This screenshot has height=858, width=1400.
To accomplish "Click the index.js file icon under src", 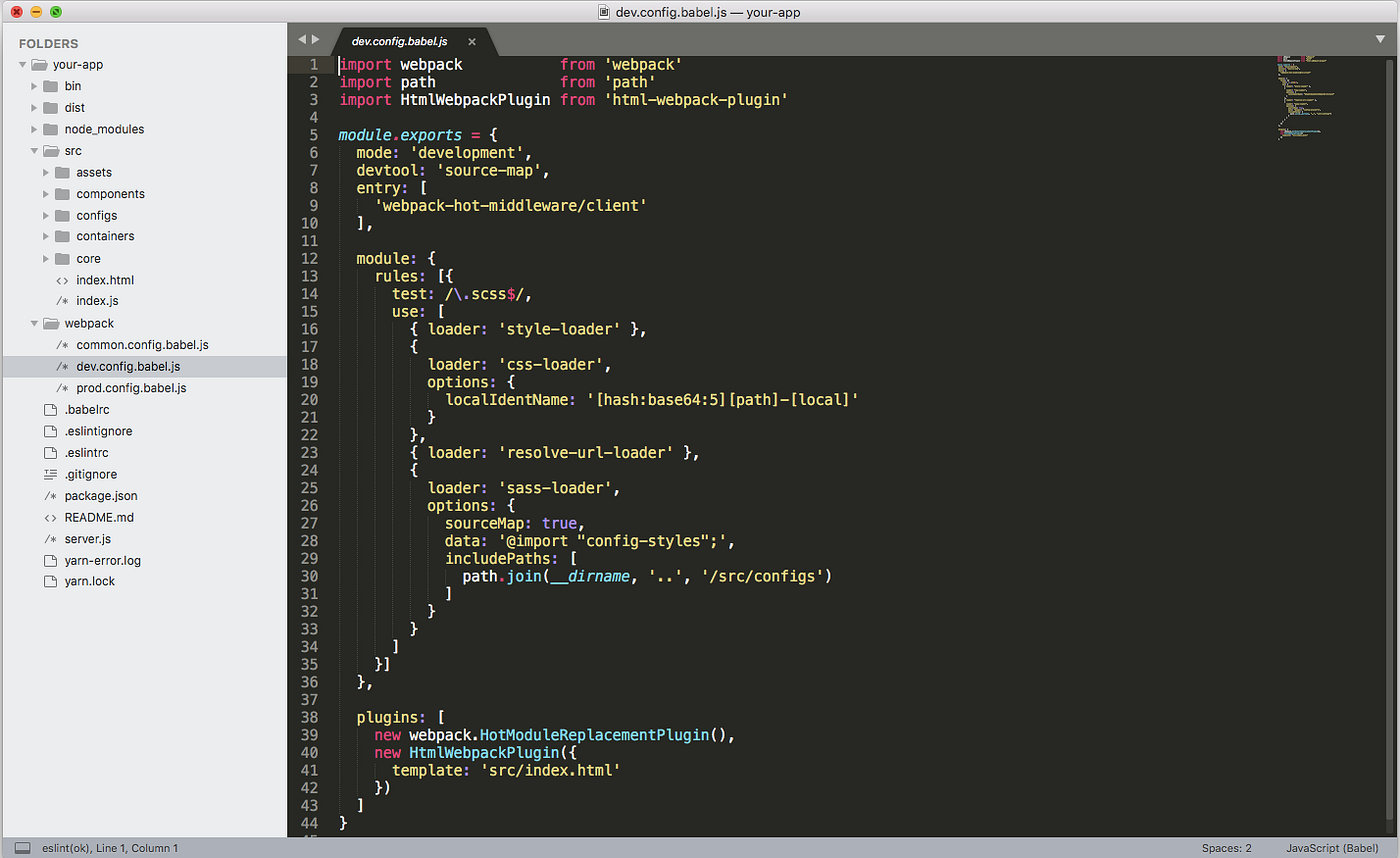I will pos(62,301).
